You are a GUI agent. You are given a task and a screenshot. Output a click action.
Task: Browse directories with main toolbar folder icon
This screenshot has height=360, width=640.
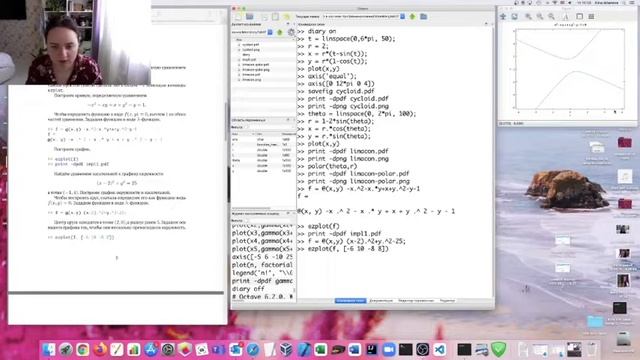coord(424,16)
